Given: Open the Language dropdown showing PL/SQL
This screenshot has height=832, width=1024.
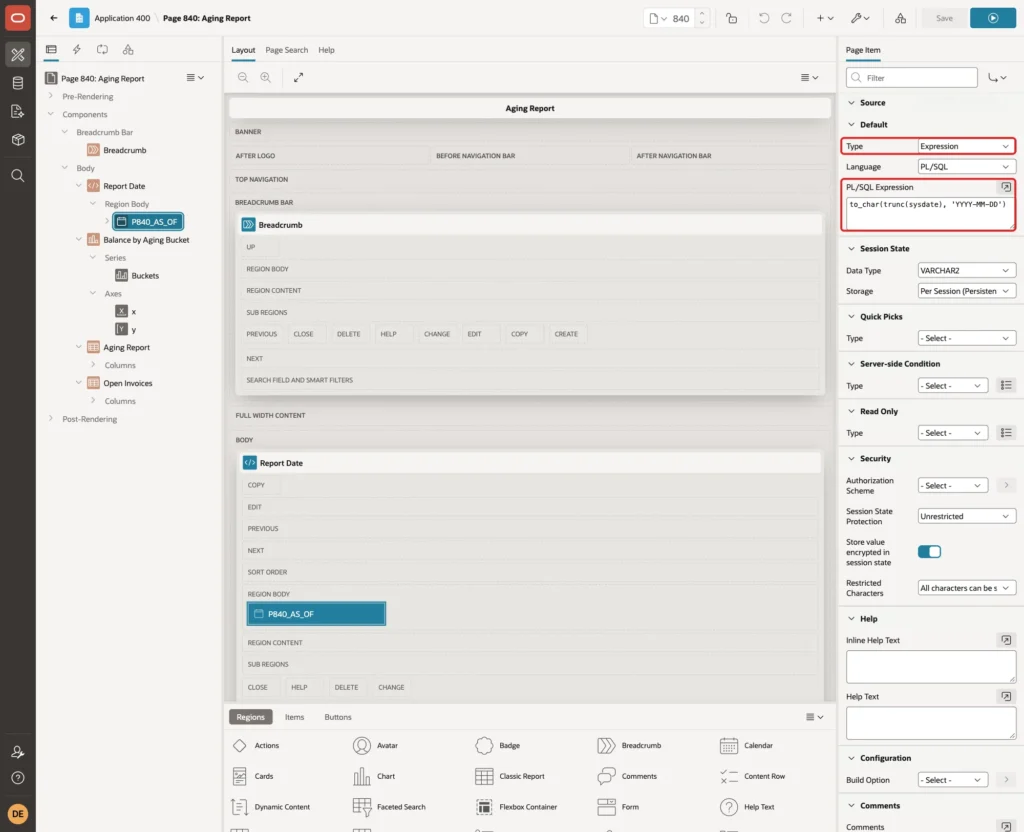Looking at the screenshot, I should [966, 167].
